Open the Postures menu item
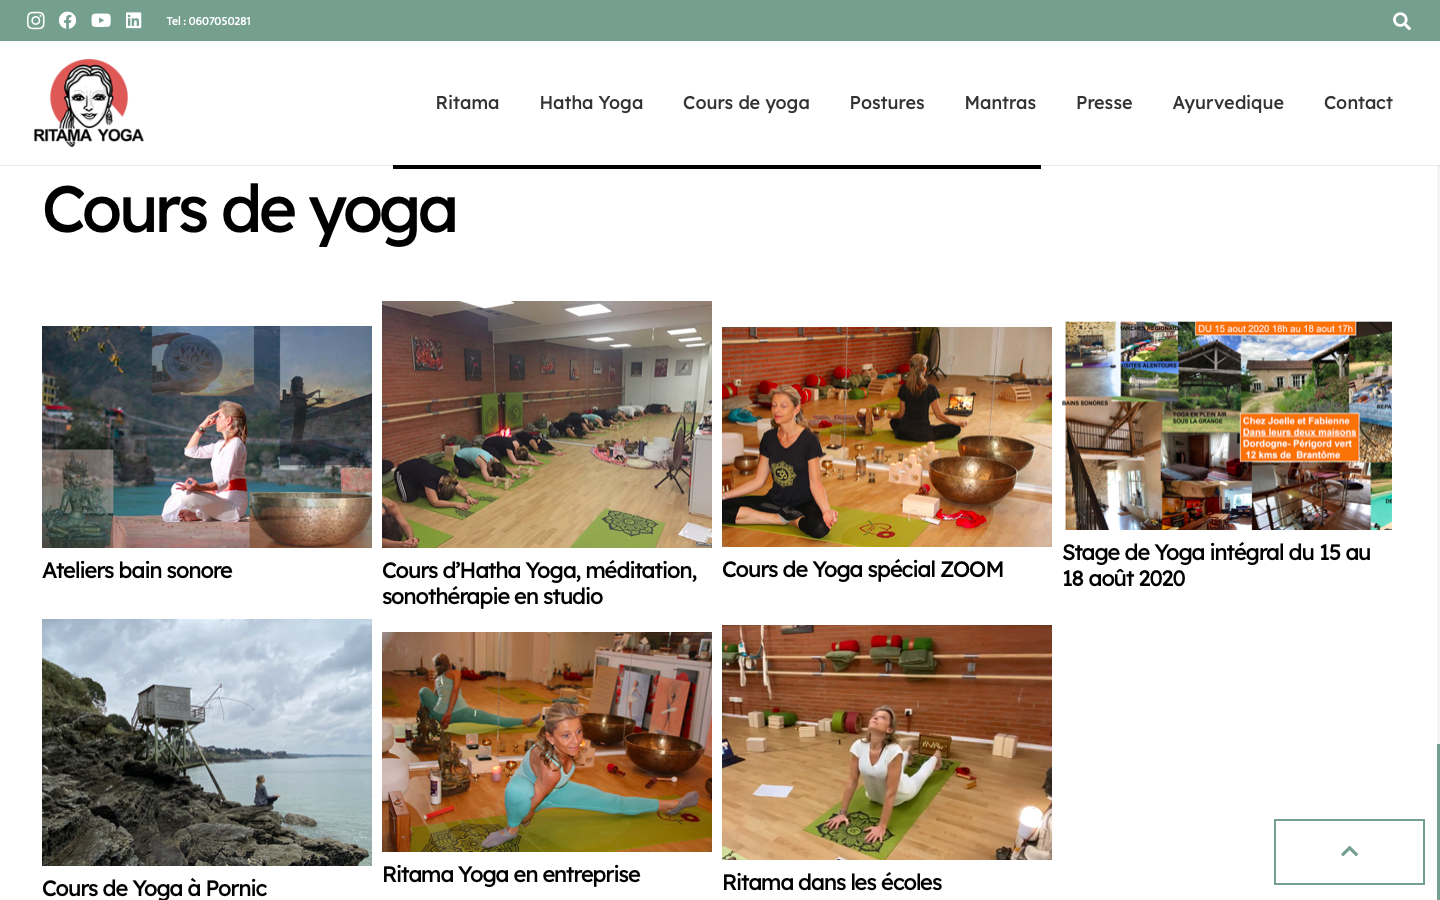This screenshot has width=1440, height=900. point(887,103)
